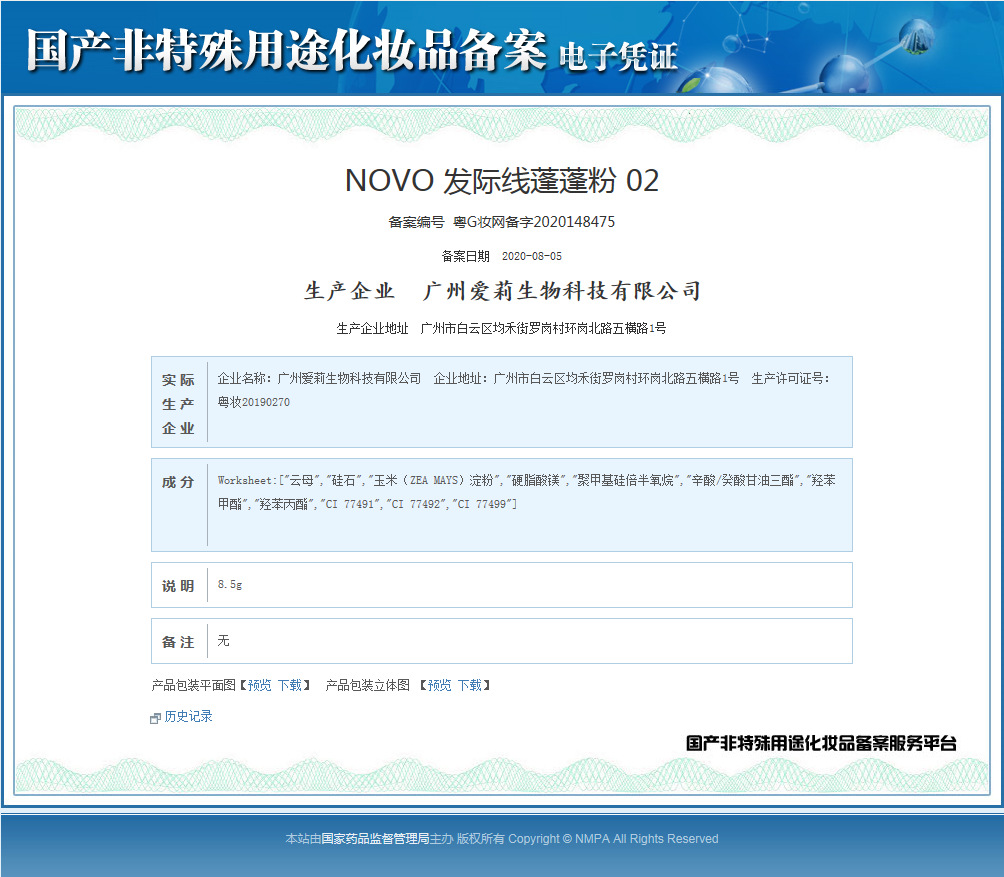Preview the 产品包装平面图 image

[259, 685]
